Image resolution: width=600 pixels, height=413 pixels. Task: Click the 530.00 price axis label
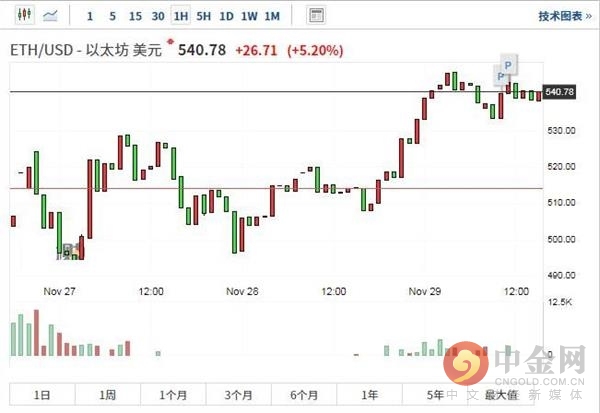coord(561,131)
